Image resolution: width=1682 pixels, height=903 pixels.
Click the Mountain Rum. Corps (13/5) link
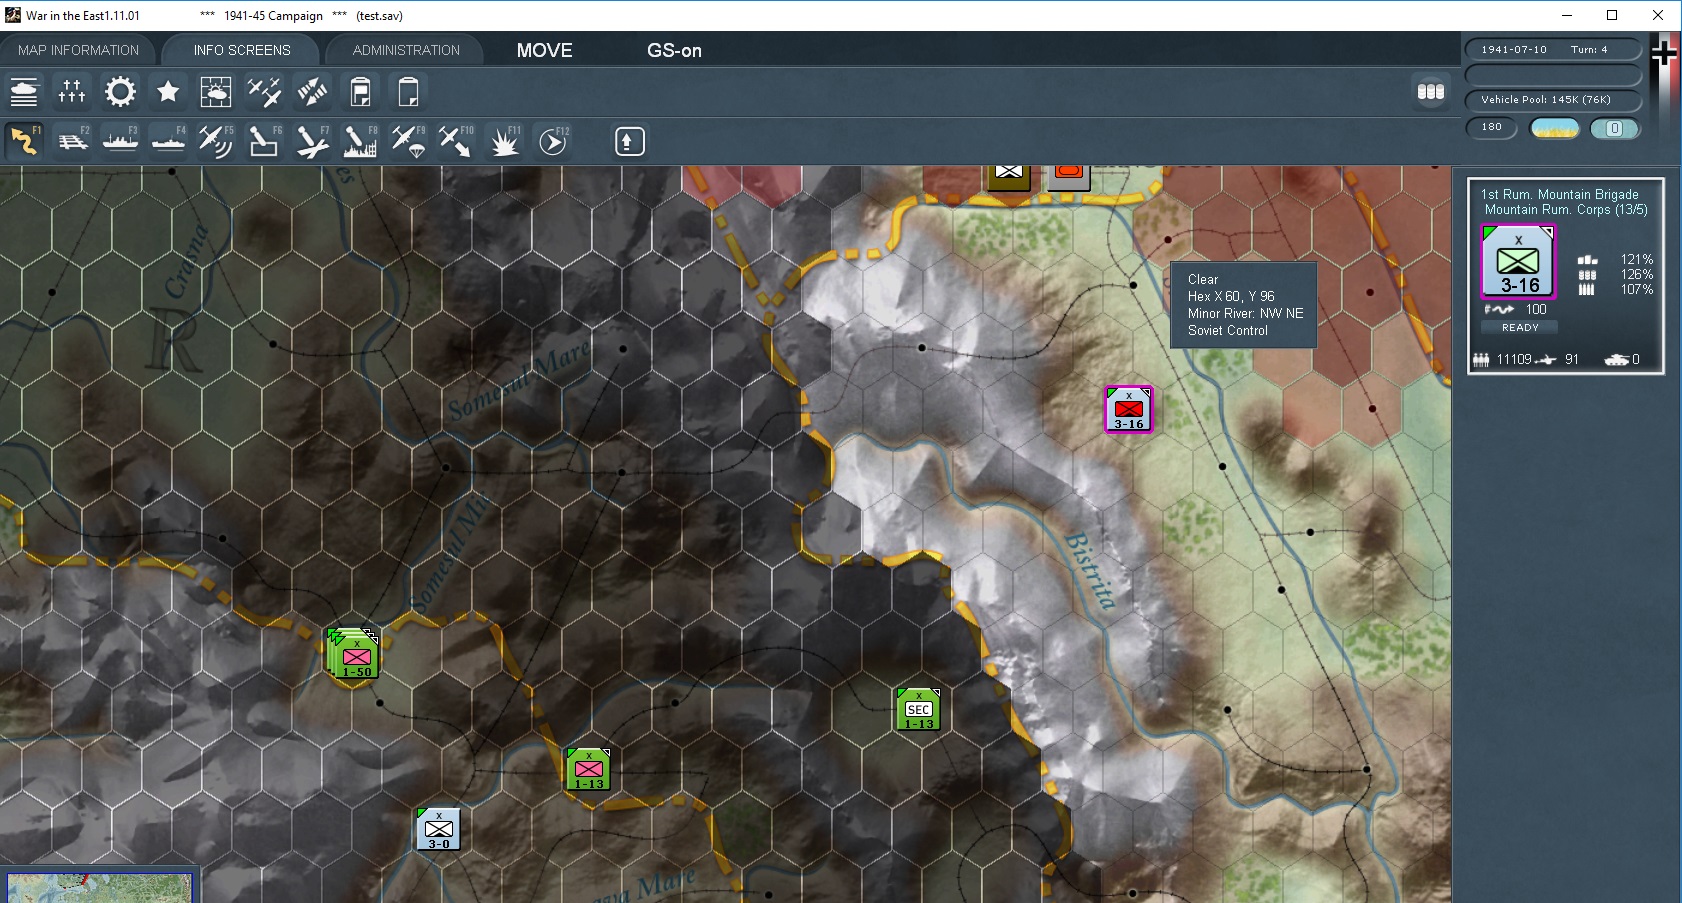[x=1566, y=210]
